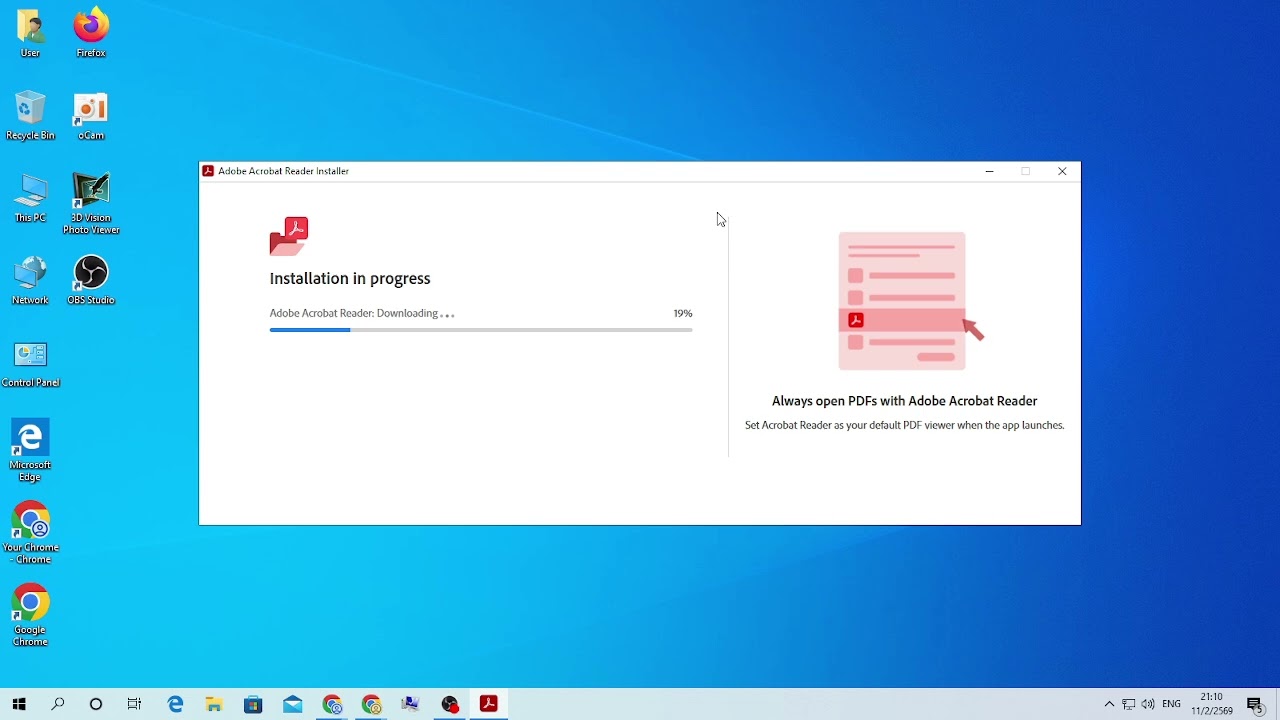Image resolution: width=1280 pixels, height=720 pixels.
Task: Select the Microsoft Edge desktop shortcut
Action: point(30,450)
